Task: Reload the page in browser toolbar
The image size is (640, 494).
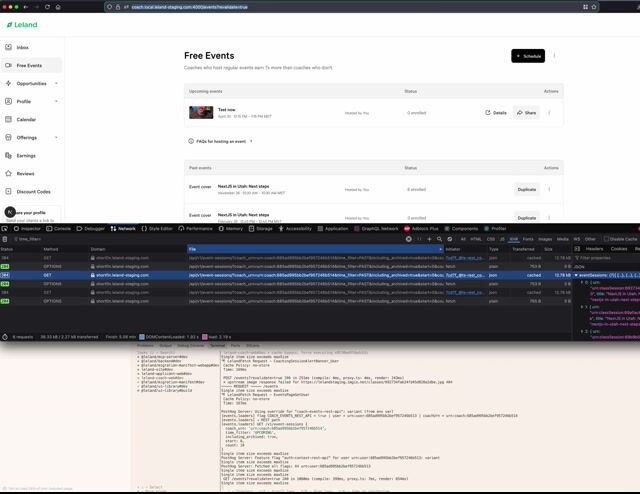Action: (x=47, y=7)
